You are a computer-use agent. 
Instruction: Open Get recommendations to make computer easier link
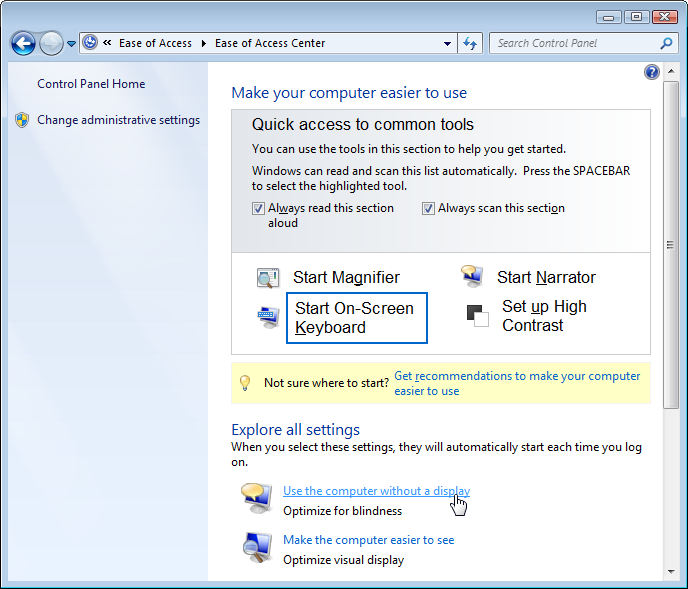click(x=517, y=383)
